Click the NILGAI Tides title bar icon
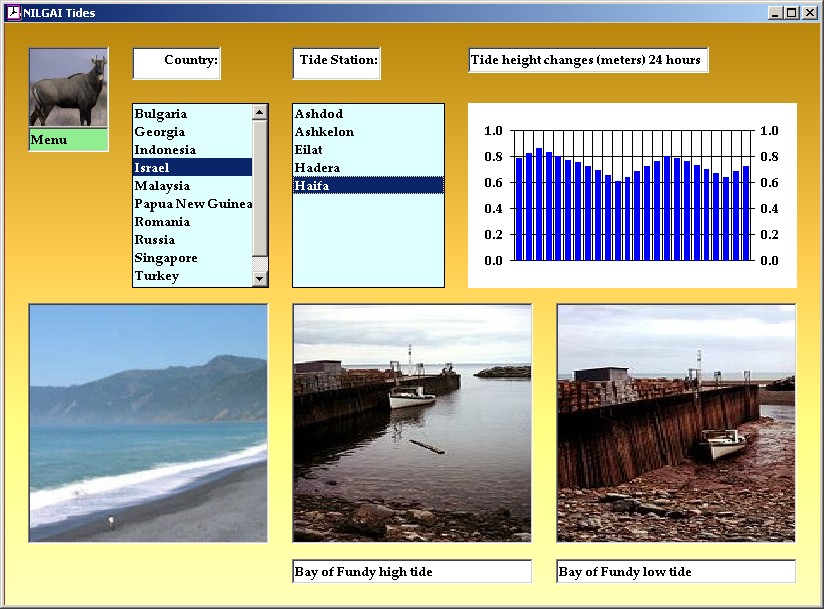 (13, 13)
